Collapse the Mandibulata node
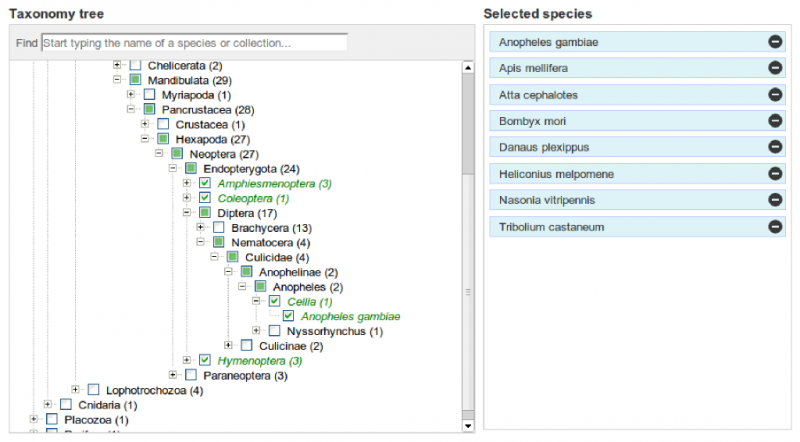The height and width of the screenshot is (442, 800). [x=117, y=80]
